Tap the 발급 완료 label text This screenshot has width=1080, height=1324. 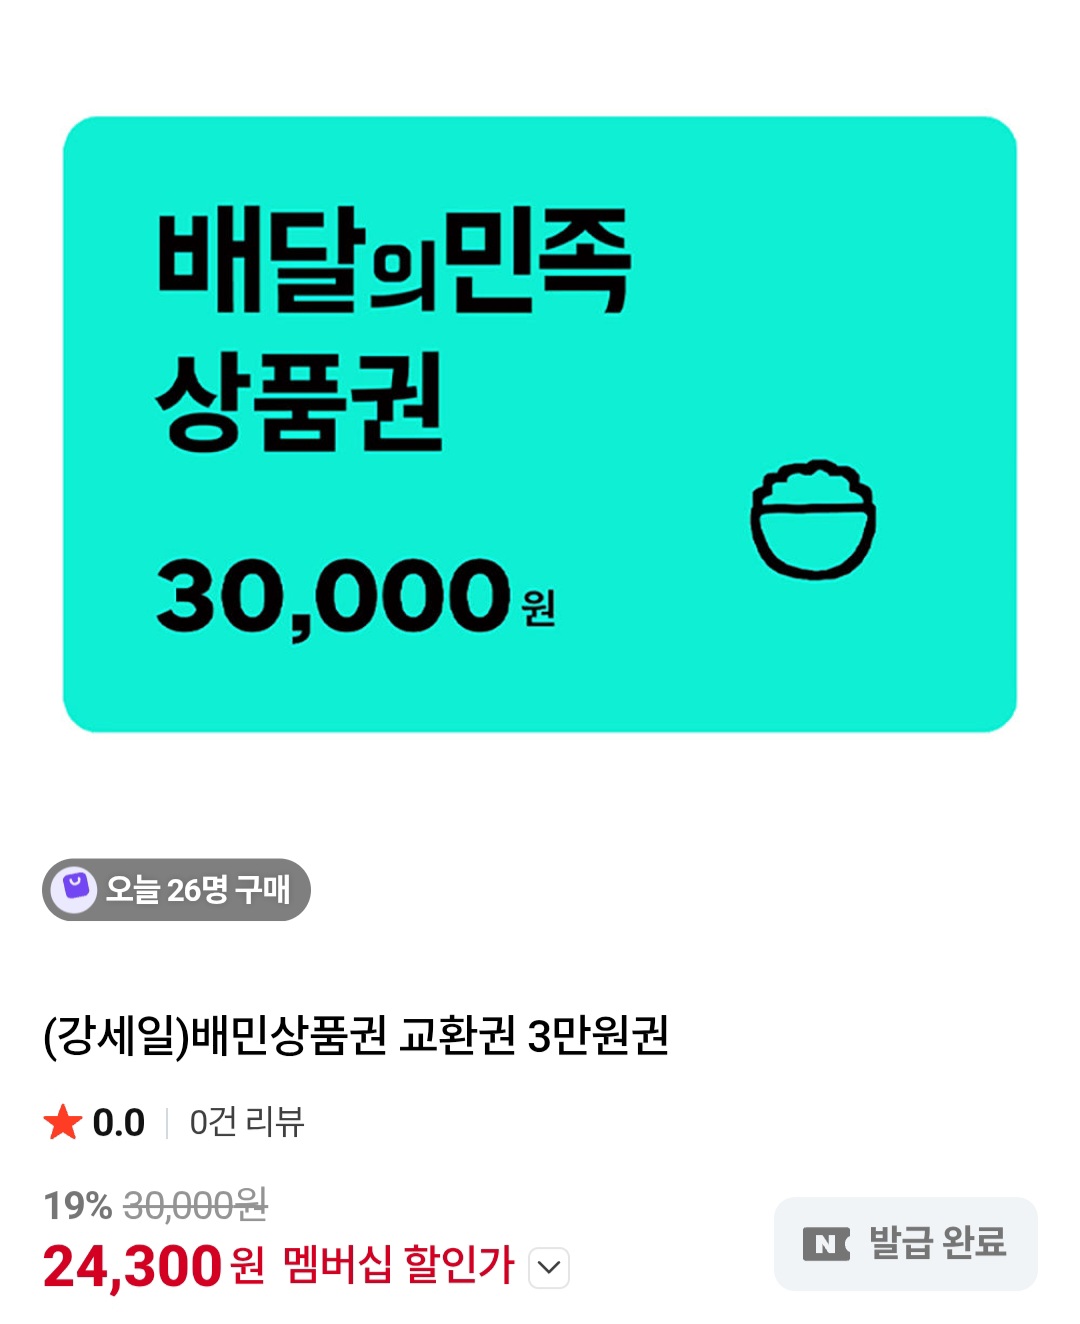click(937, 1243)
